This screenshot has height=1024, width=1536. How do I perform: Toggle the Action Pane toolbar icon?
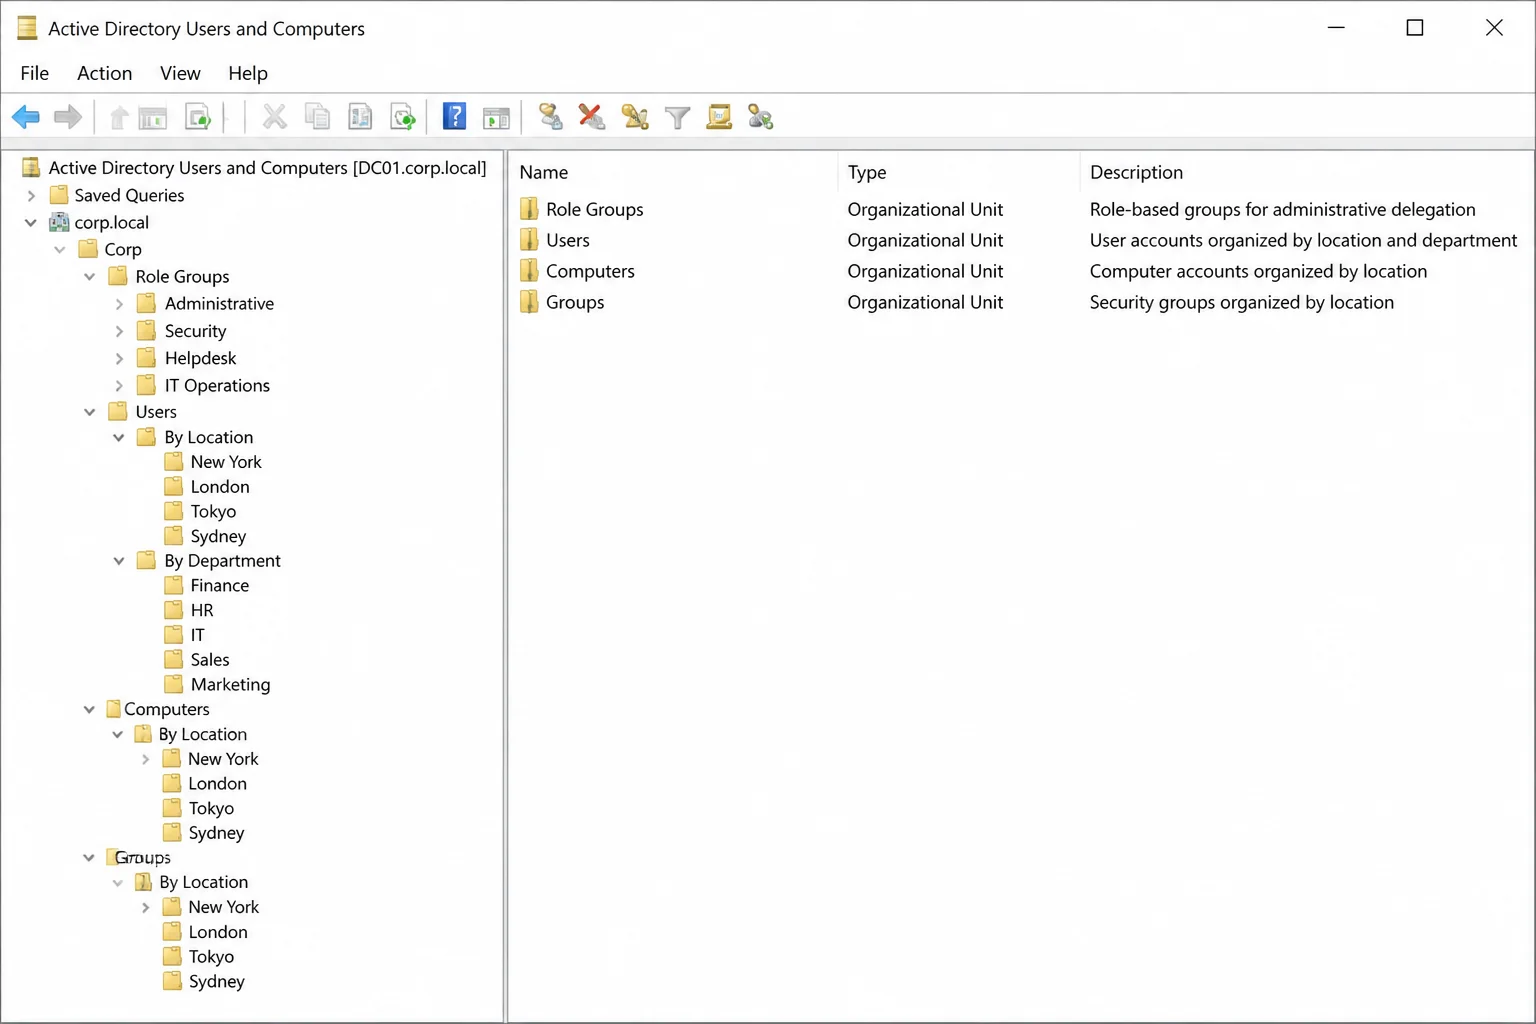(x=496, y=118)
